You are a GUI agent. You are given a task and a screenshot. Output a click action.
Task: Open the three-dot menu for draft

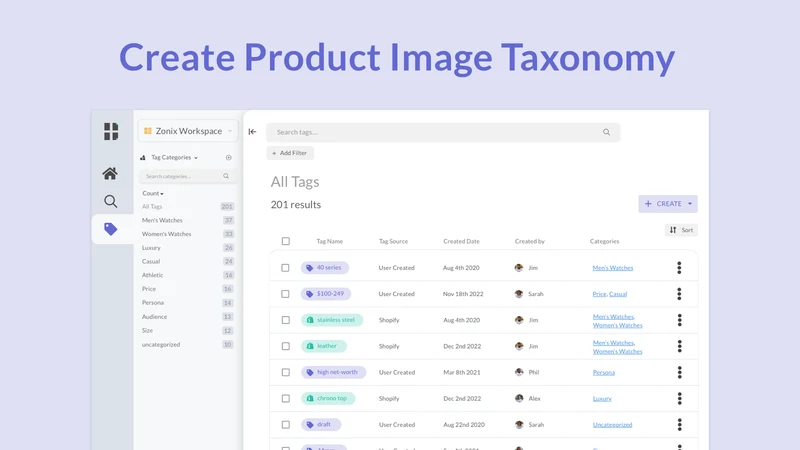679,424
